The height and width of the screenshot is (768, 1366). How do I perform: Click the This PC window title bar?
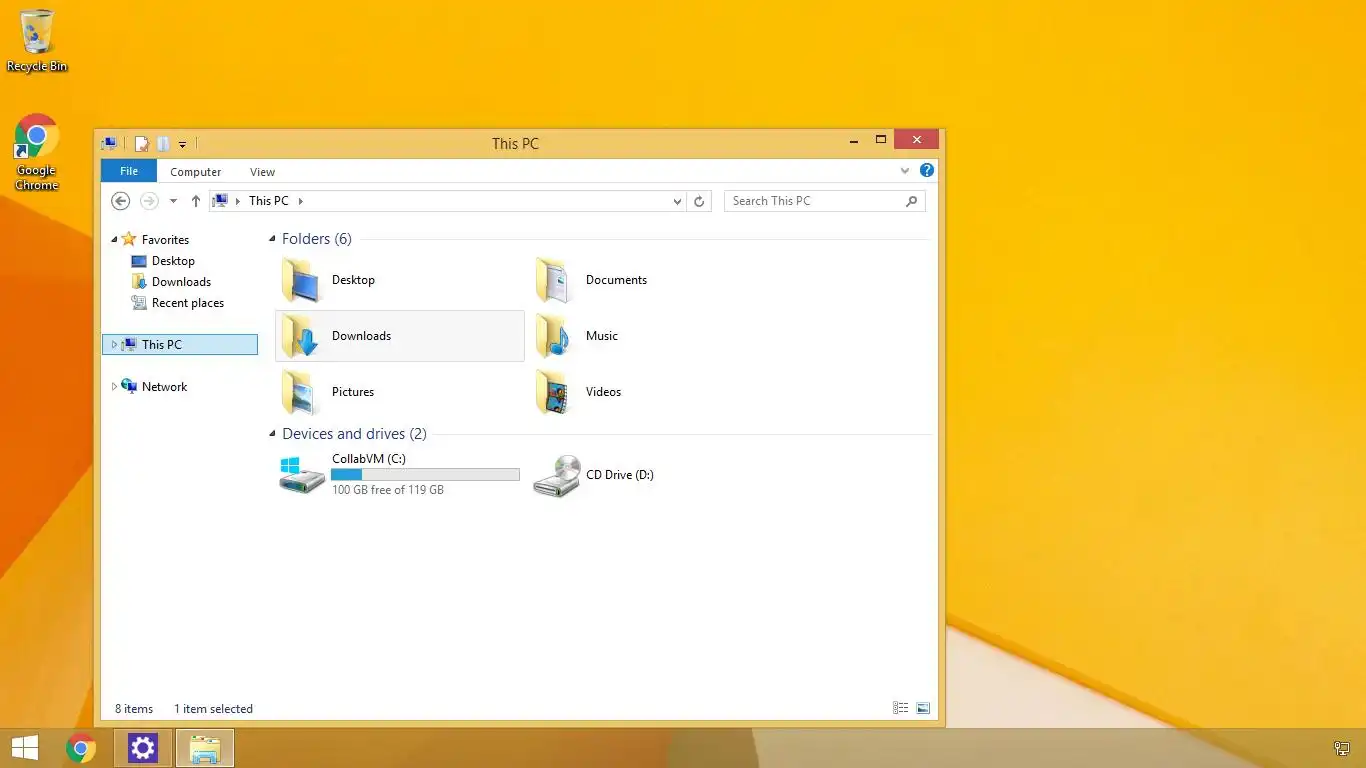coord(515,144)
